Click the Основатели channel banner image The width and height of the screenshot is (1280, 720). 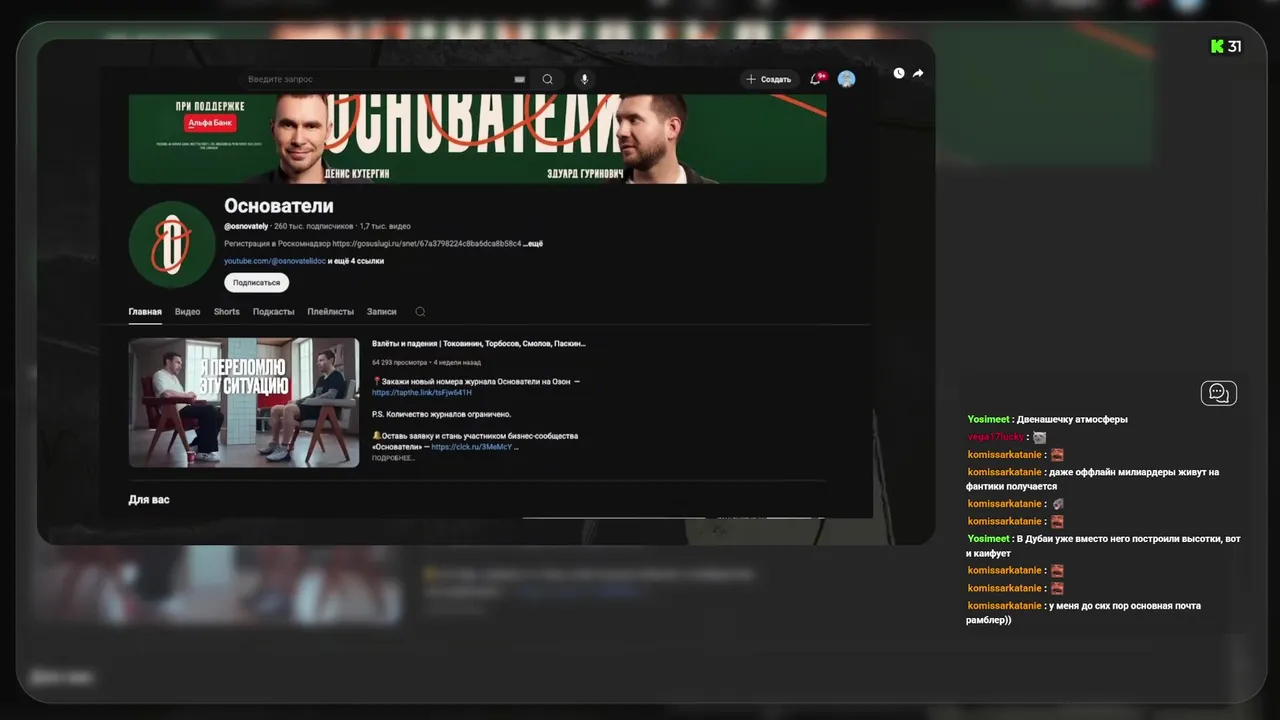477,138
